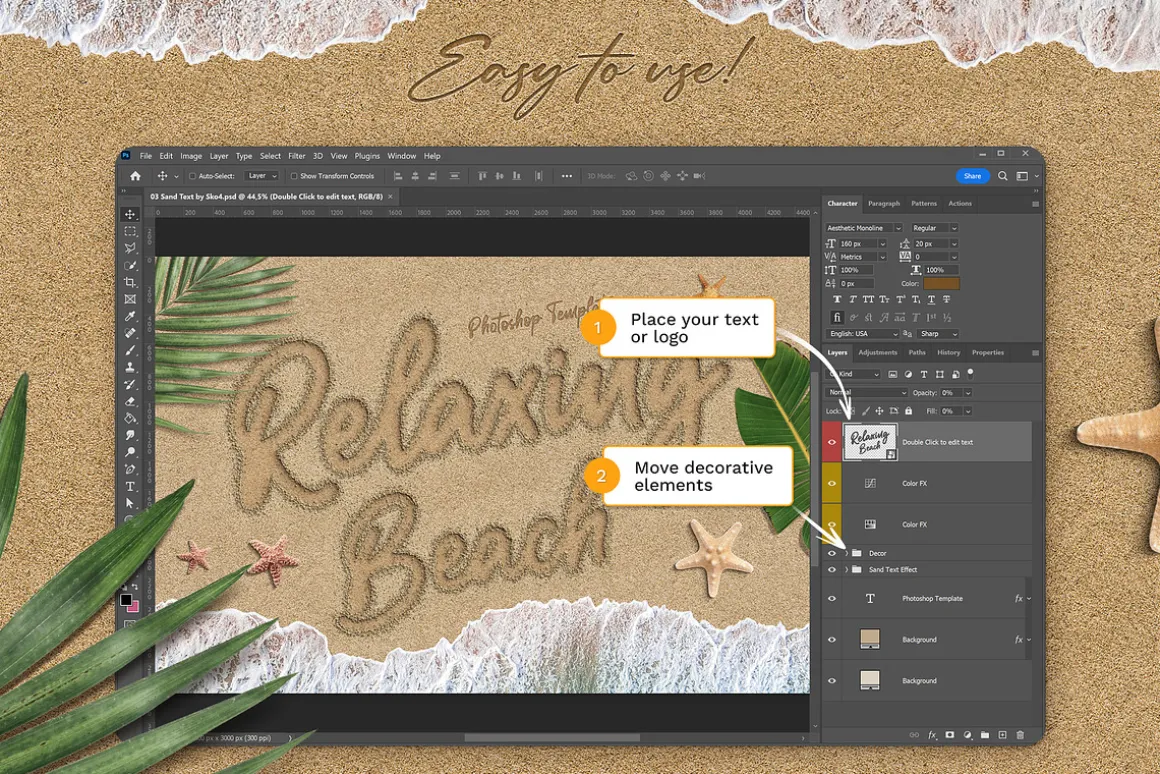This screenshot has width=1160, height=774.
Task: Enable Show Transform Controls checkbox
Action: coord(294,176)
